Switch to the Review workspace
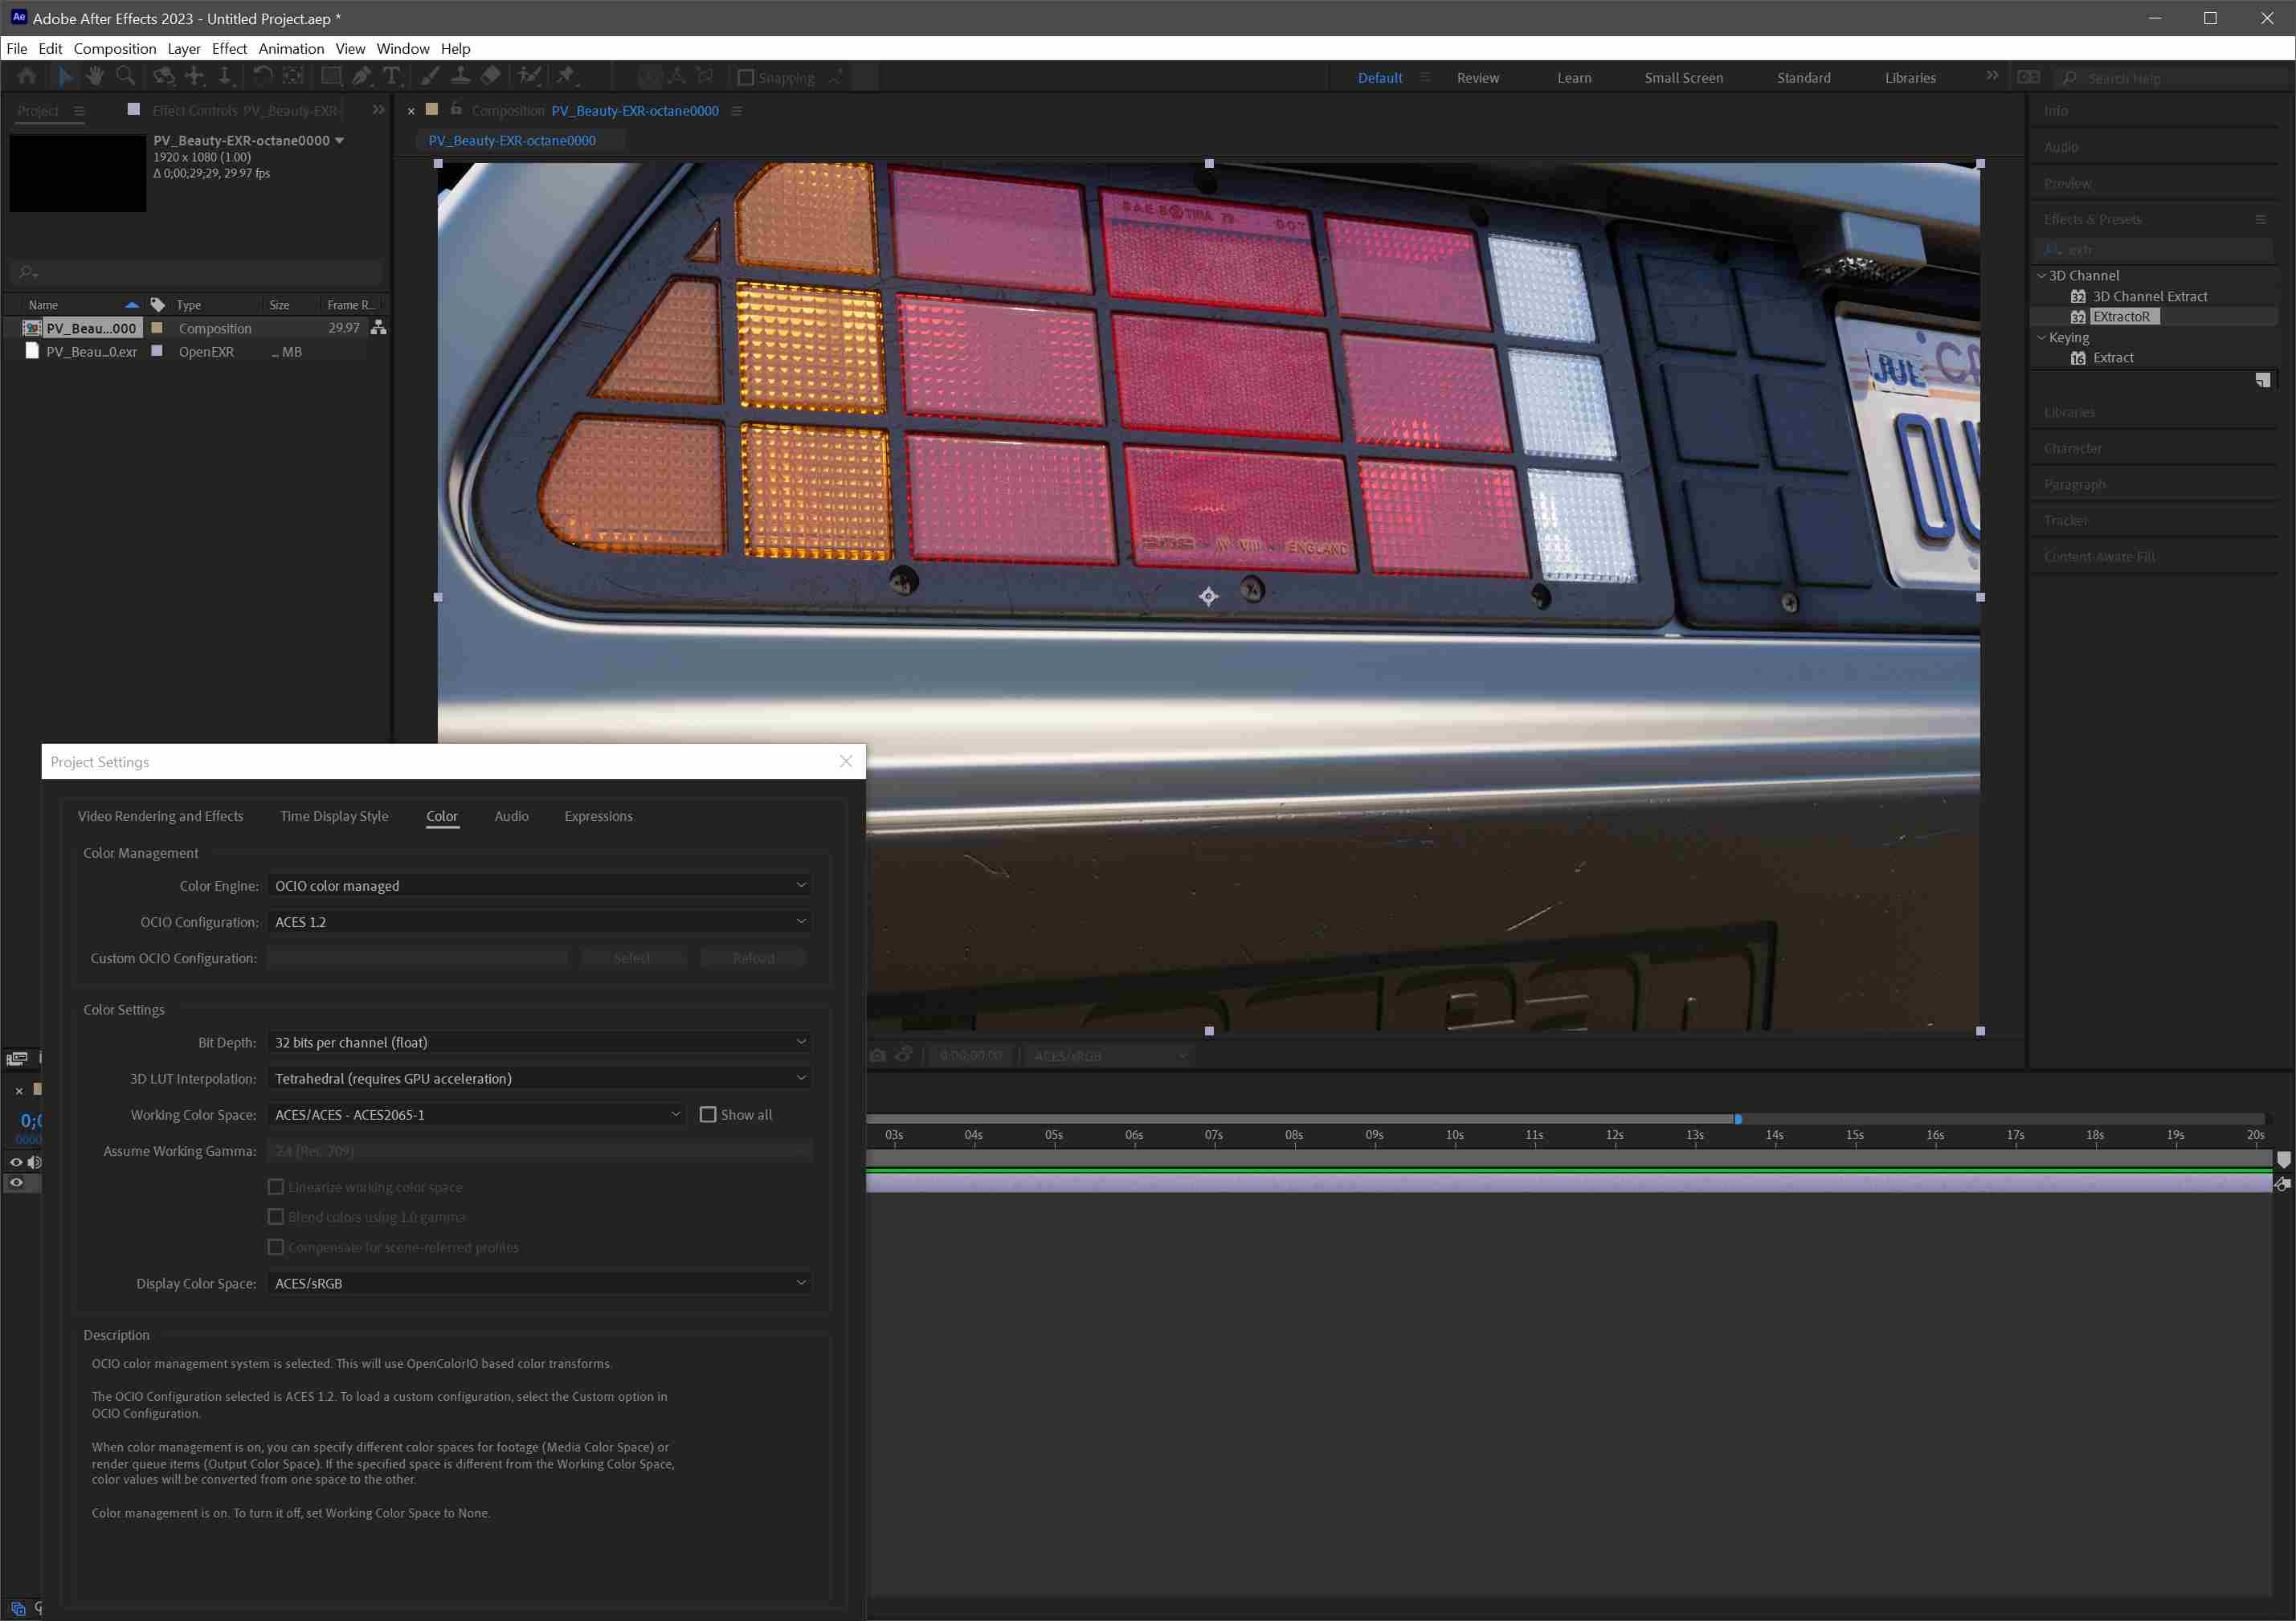This screenshot has width=2296, height=1621. click(1478, 77)
